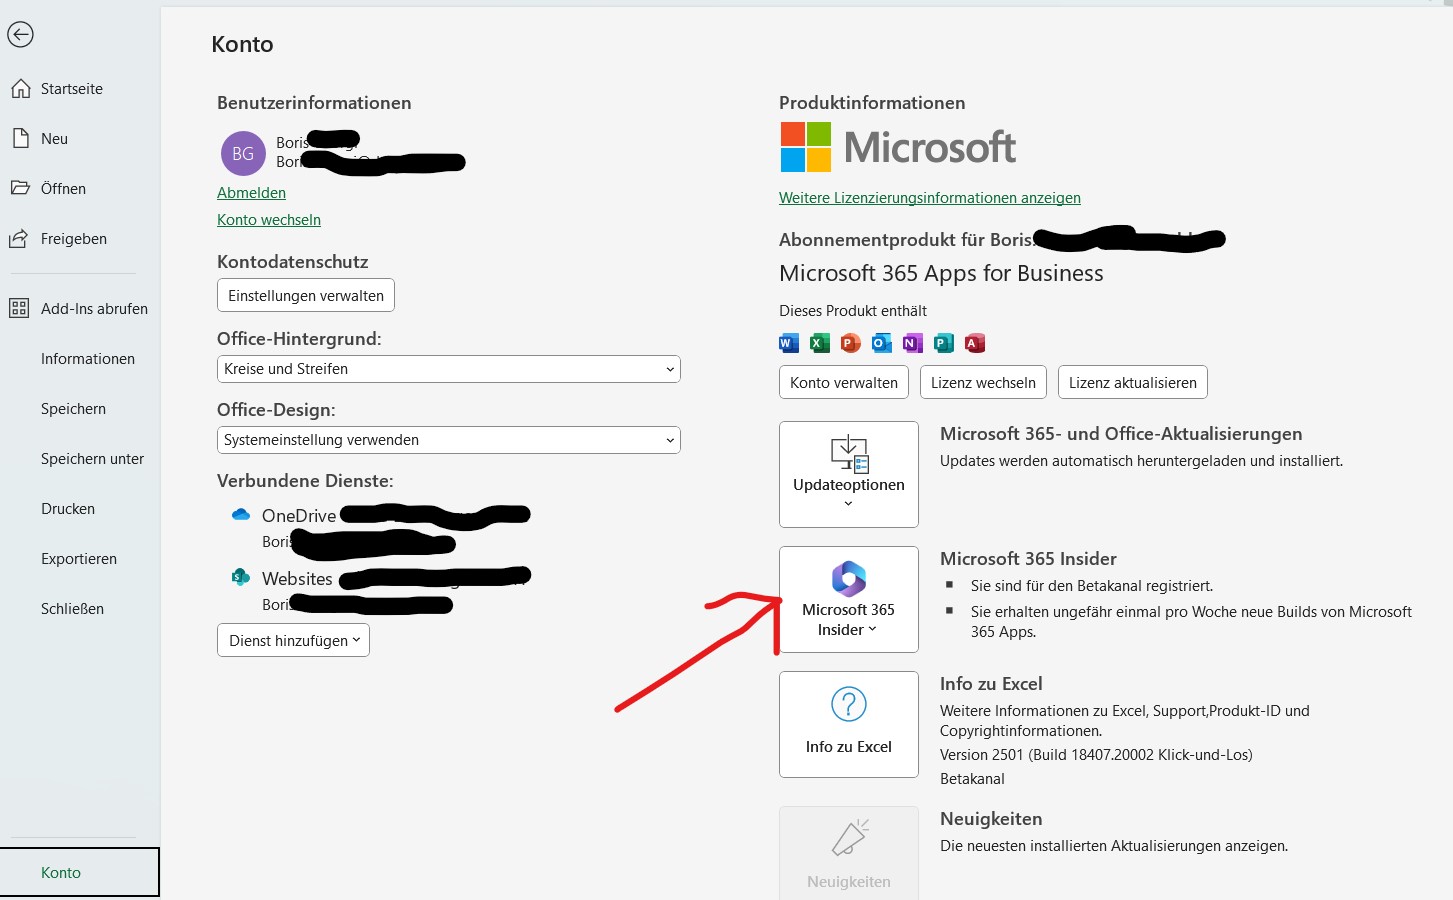Click the "Microsoft 365- und Office-Aktualisierungen" heading
Image resolution: width=1453 pixels, height=900 pixels.
(x=1121, y=434)
